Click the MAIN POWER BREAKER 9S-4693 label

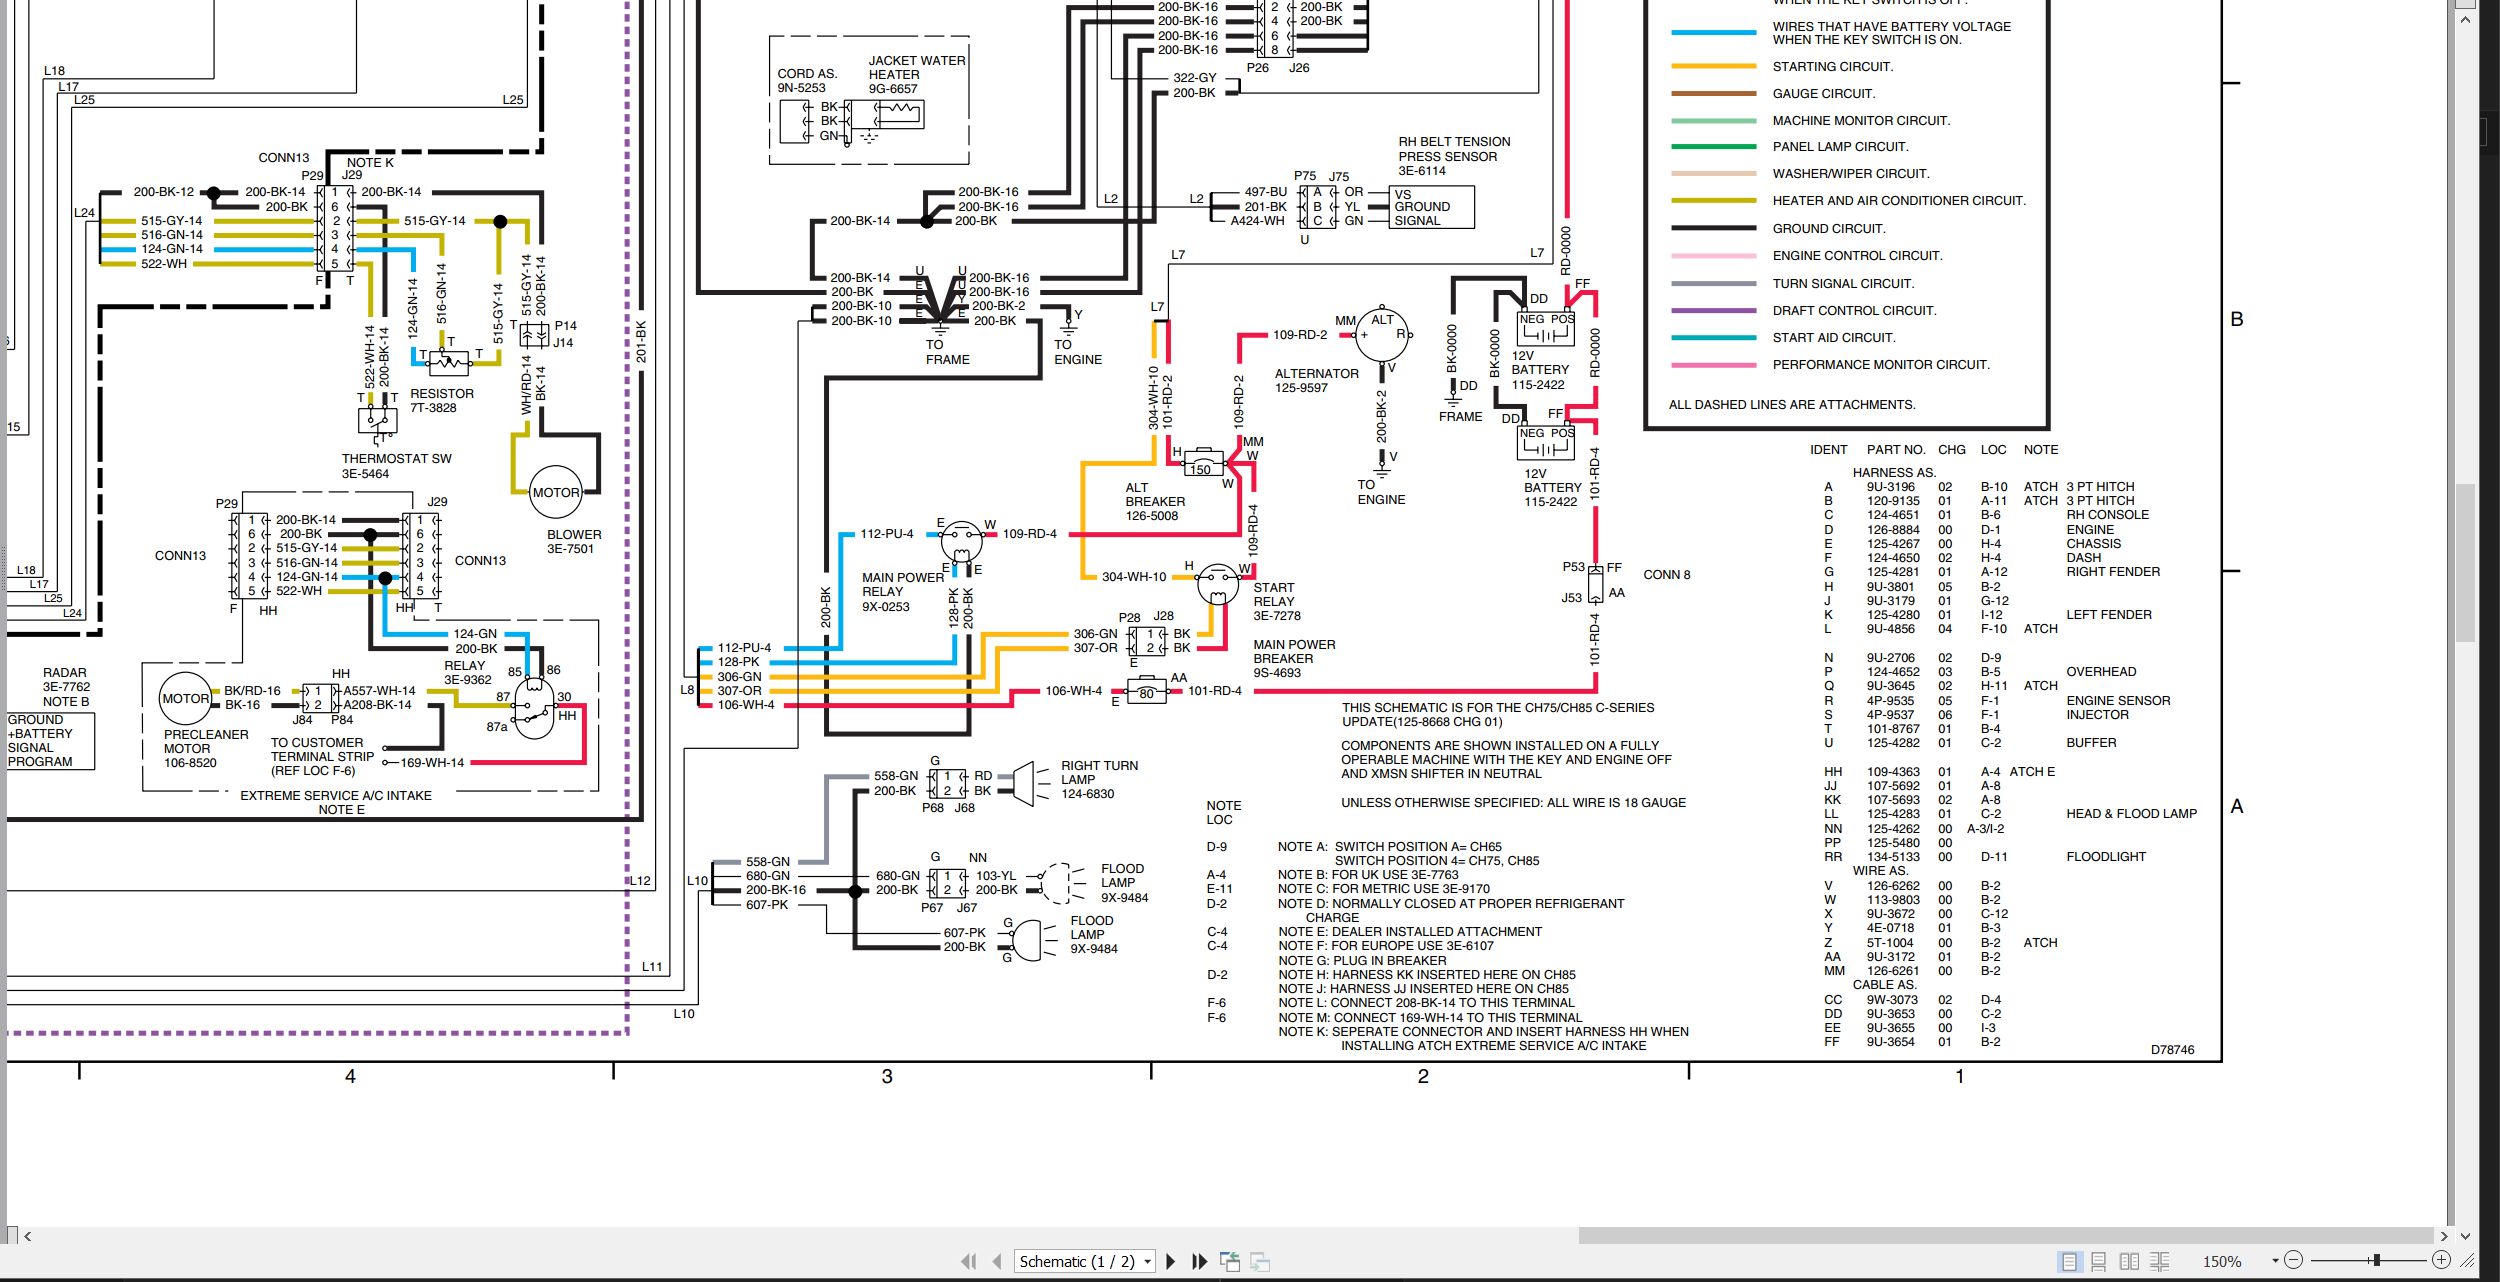point(1294,658)
